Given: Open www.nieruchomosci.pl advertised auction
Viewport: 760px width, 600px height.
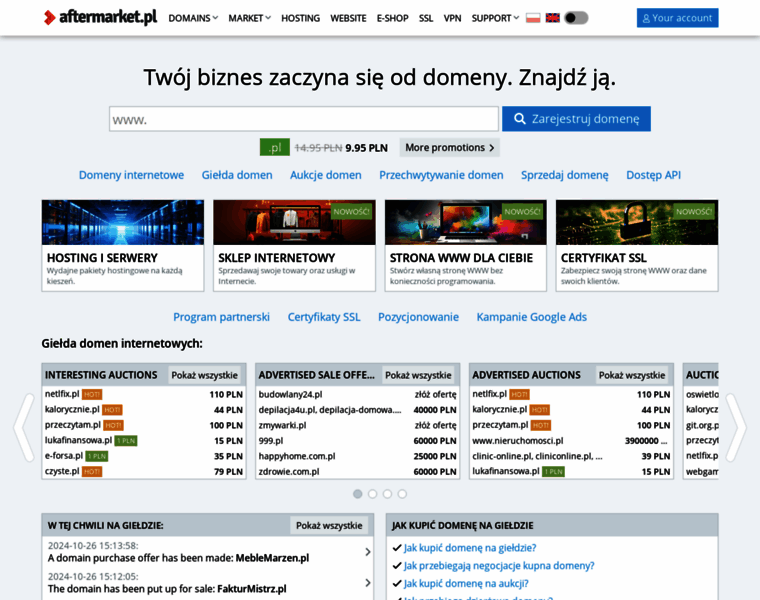Looking at the screenshot, I should (x=518, y=441).
